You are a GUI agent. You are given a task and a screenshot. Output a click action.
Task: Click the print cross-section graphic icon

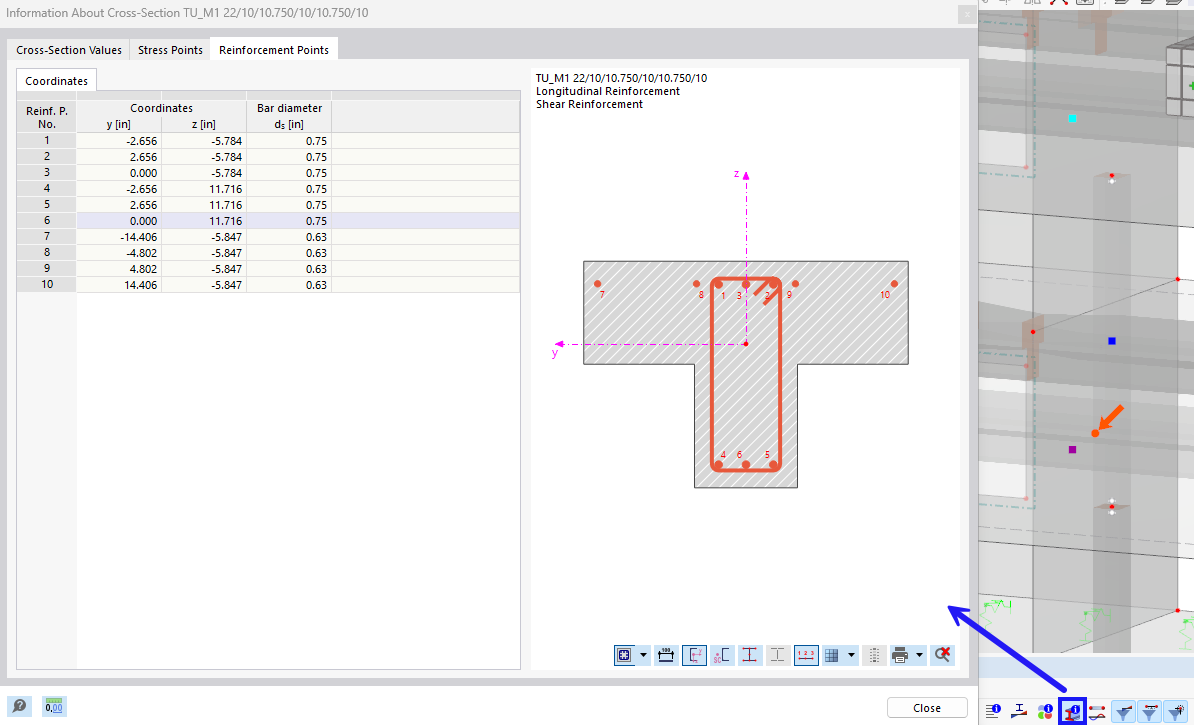(901, 655)
